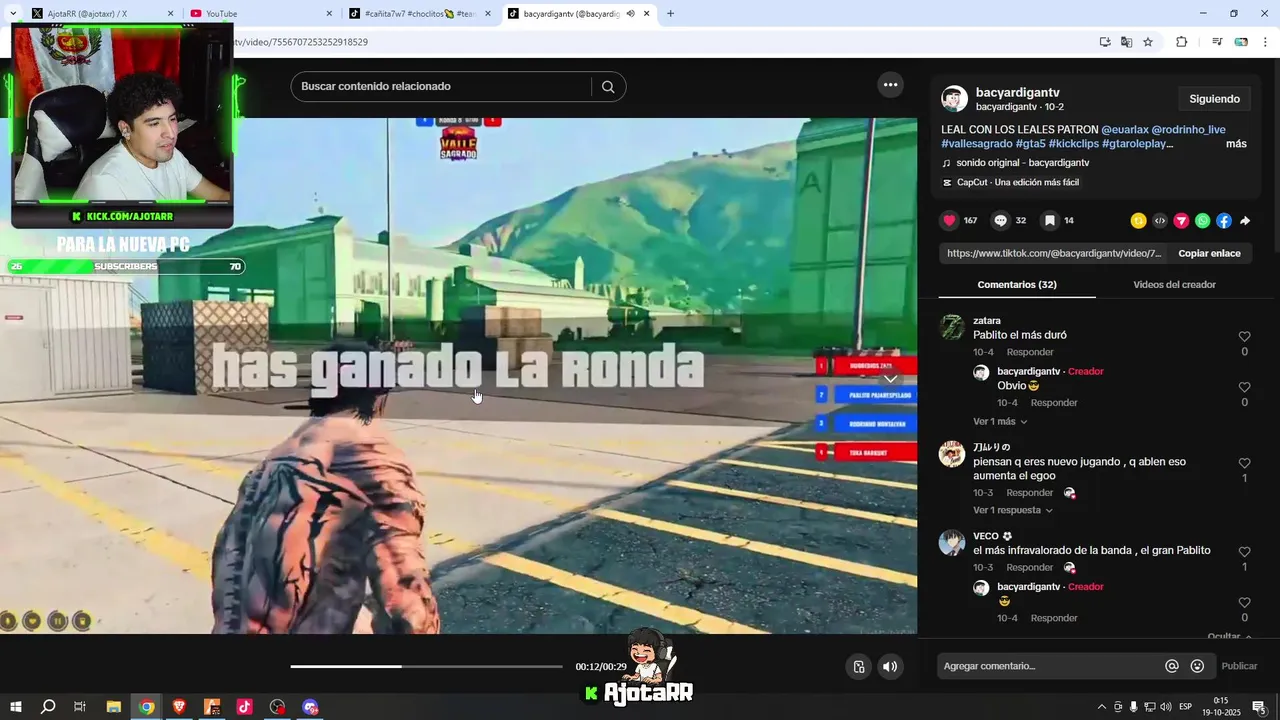Image resolution: width=1280 pixels, height=720 pixels.
Task: Share video to Facebook
Action: click(1224, 221)
